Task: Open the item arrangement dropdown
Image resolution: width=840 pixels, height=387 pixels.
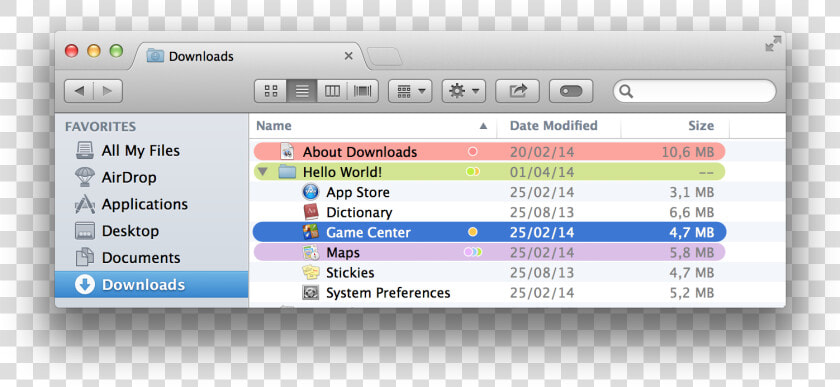Action: pos(410,91)
